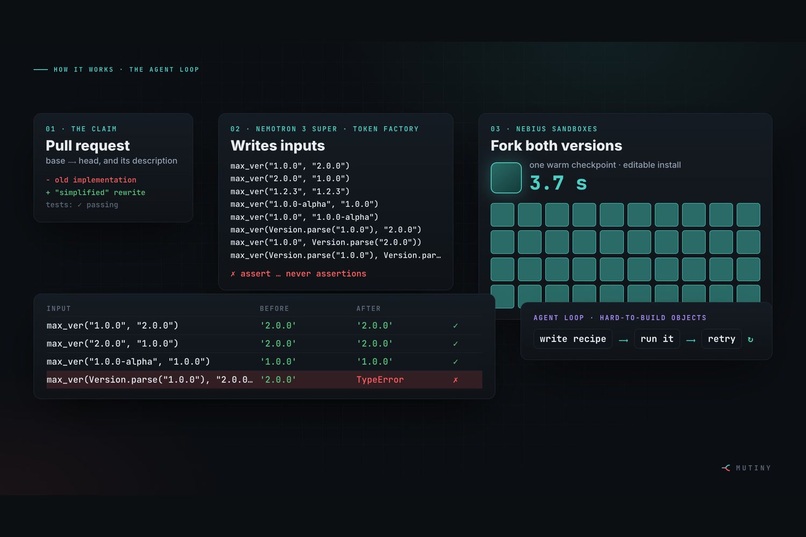Click 'base … head, and its description' text
The height and width of the screenshot is (537, 806).
pos(112,161)
